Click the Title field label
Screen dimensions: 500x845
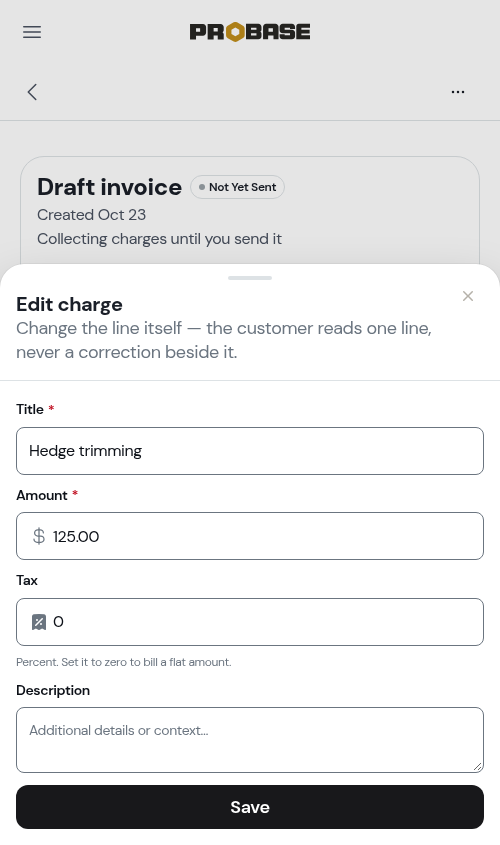click(x=30, y=409)
